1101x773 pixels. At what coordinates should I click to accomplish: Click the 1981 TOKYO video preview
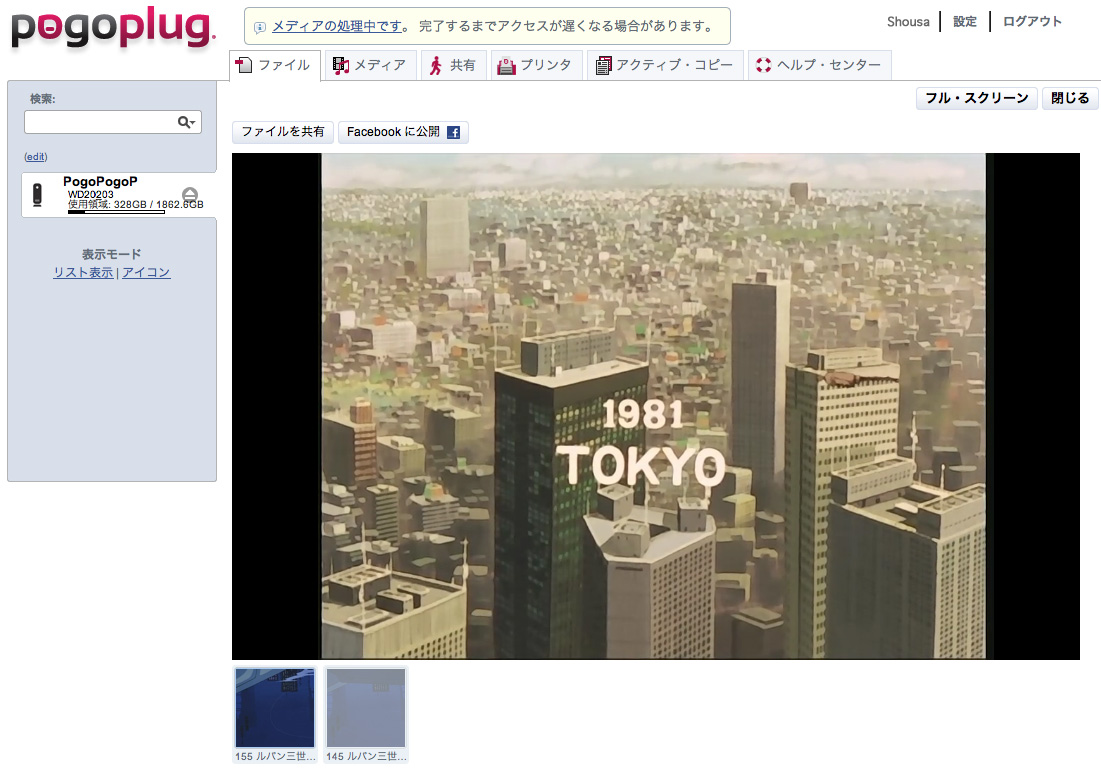pos(655,407)
